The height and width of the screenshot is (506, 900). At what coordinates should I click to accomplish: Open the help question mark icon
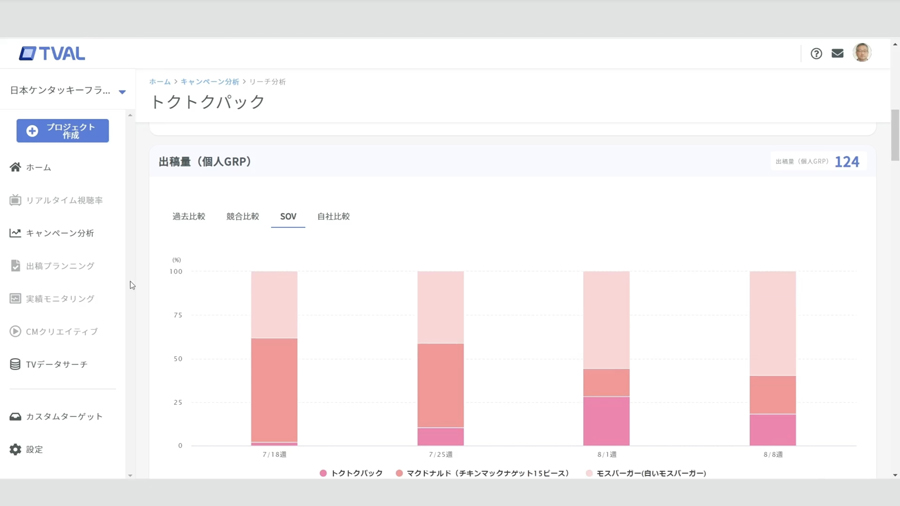point(816,53)
